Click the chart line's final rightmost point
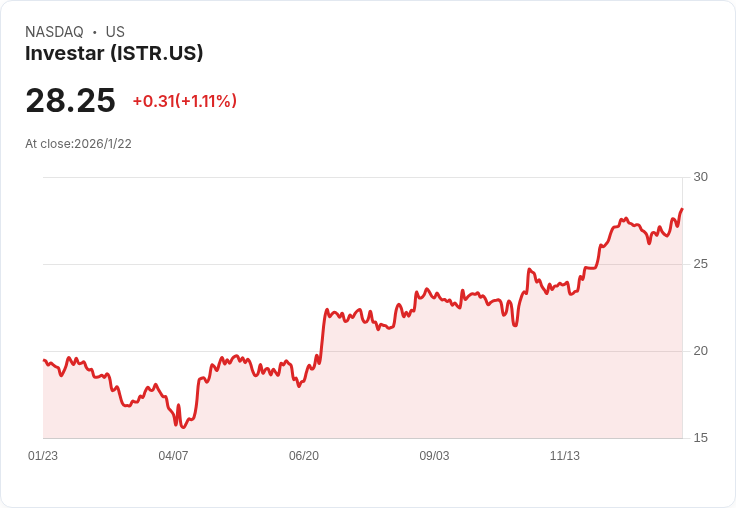 pos(682,209)
